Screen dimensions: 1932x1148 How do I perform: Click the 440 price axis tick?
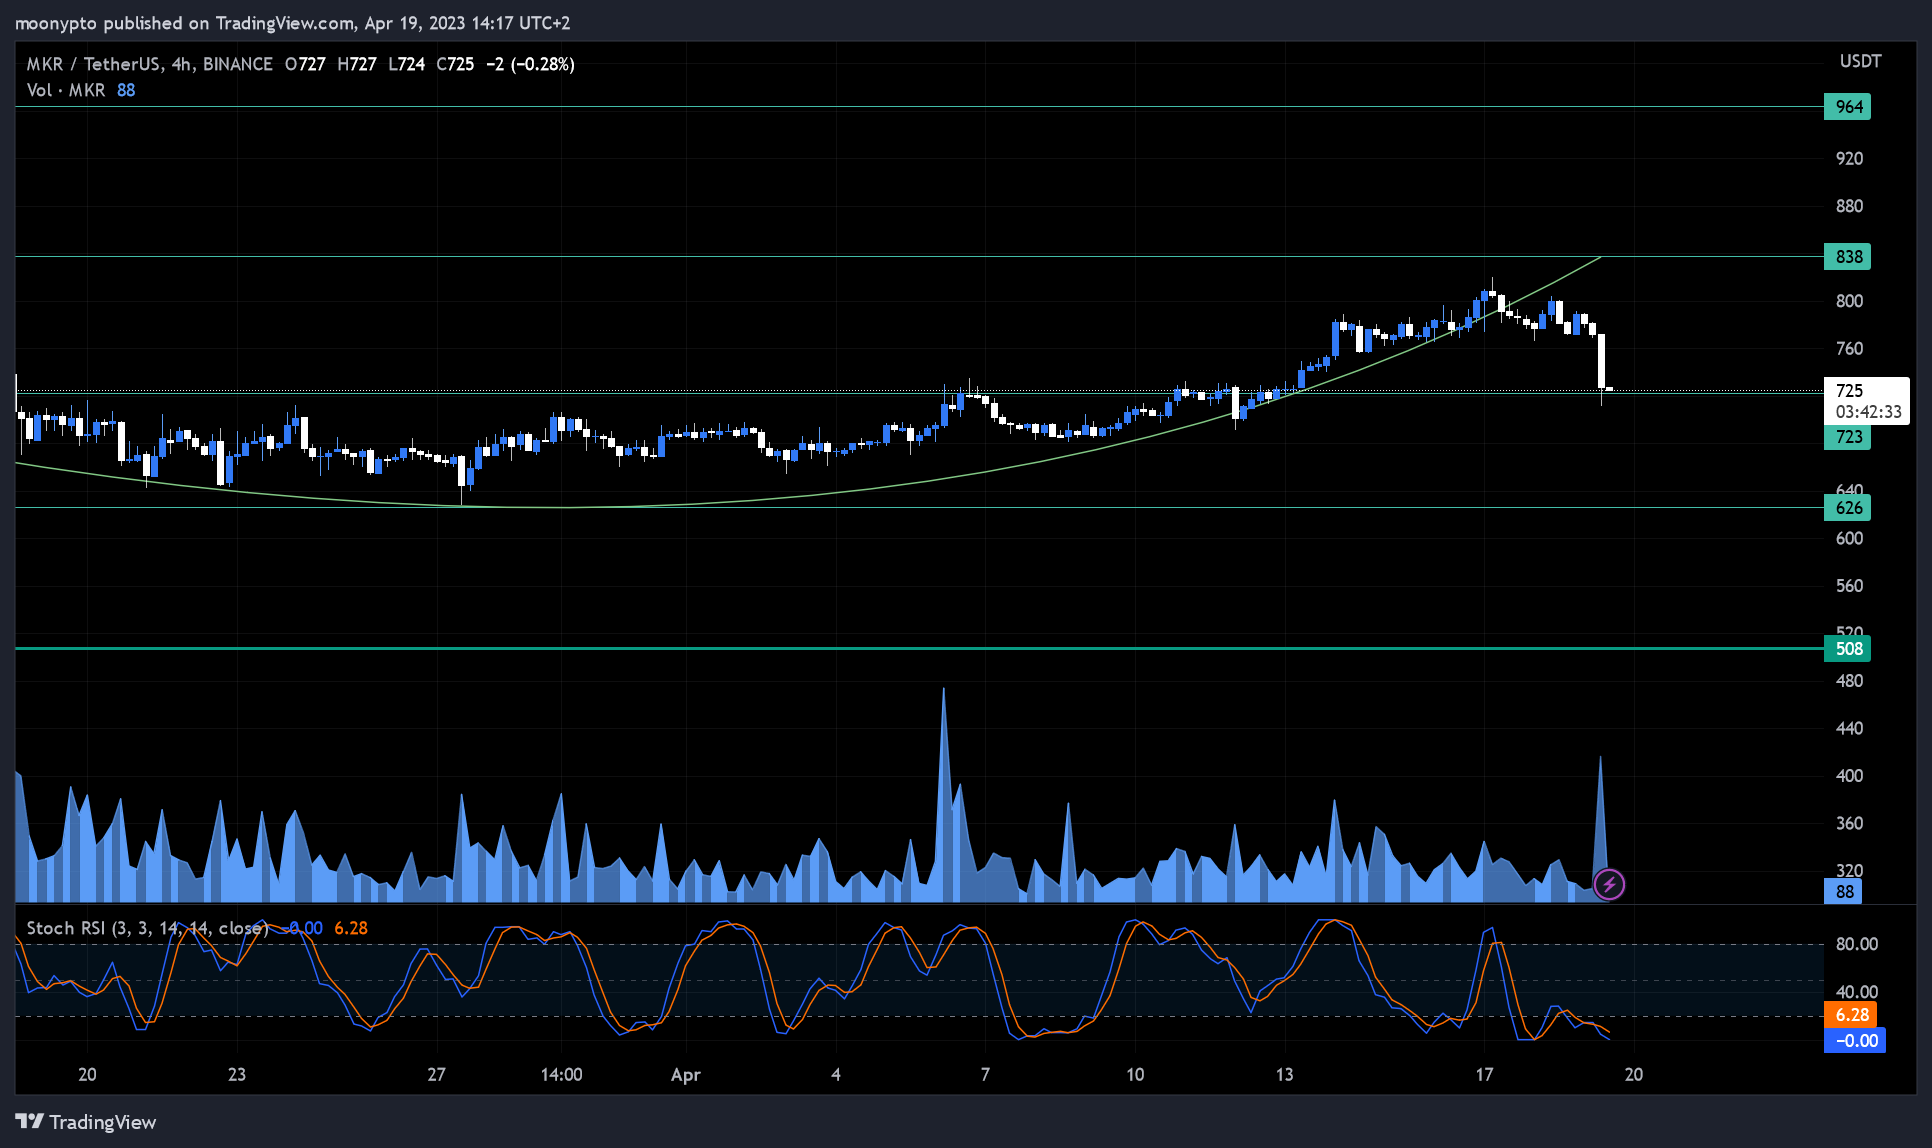pyautogui.click(x=1849, y=728)
